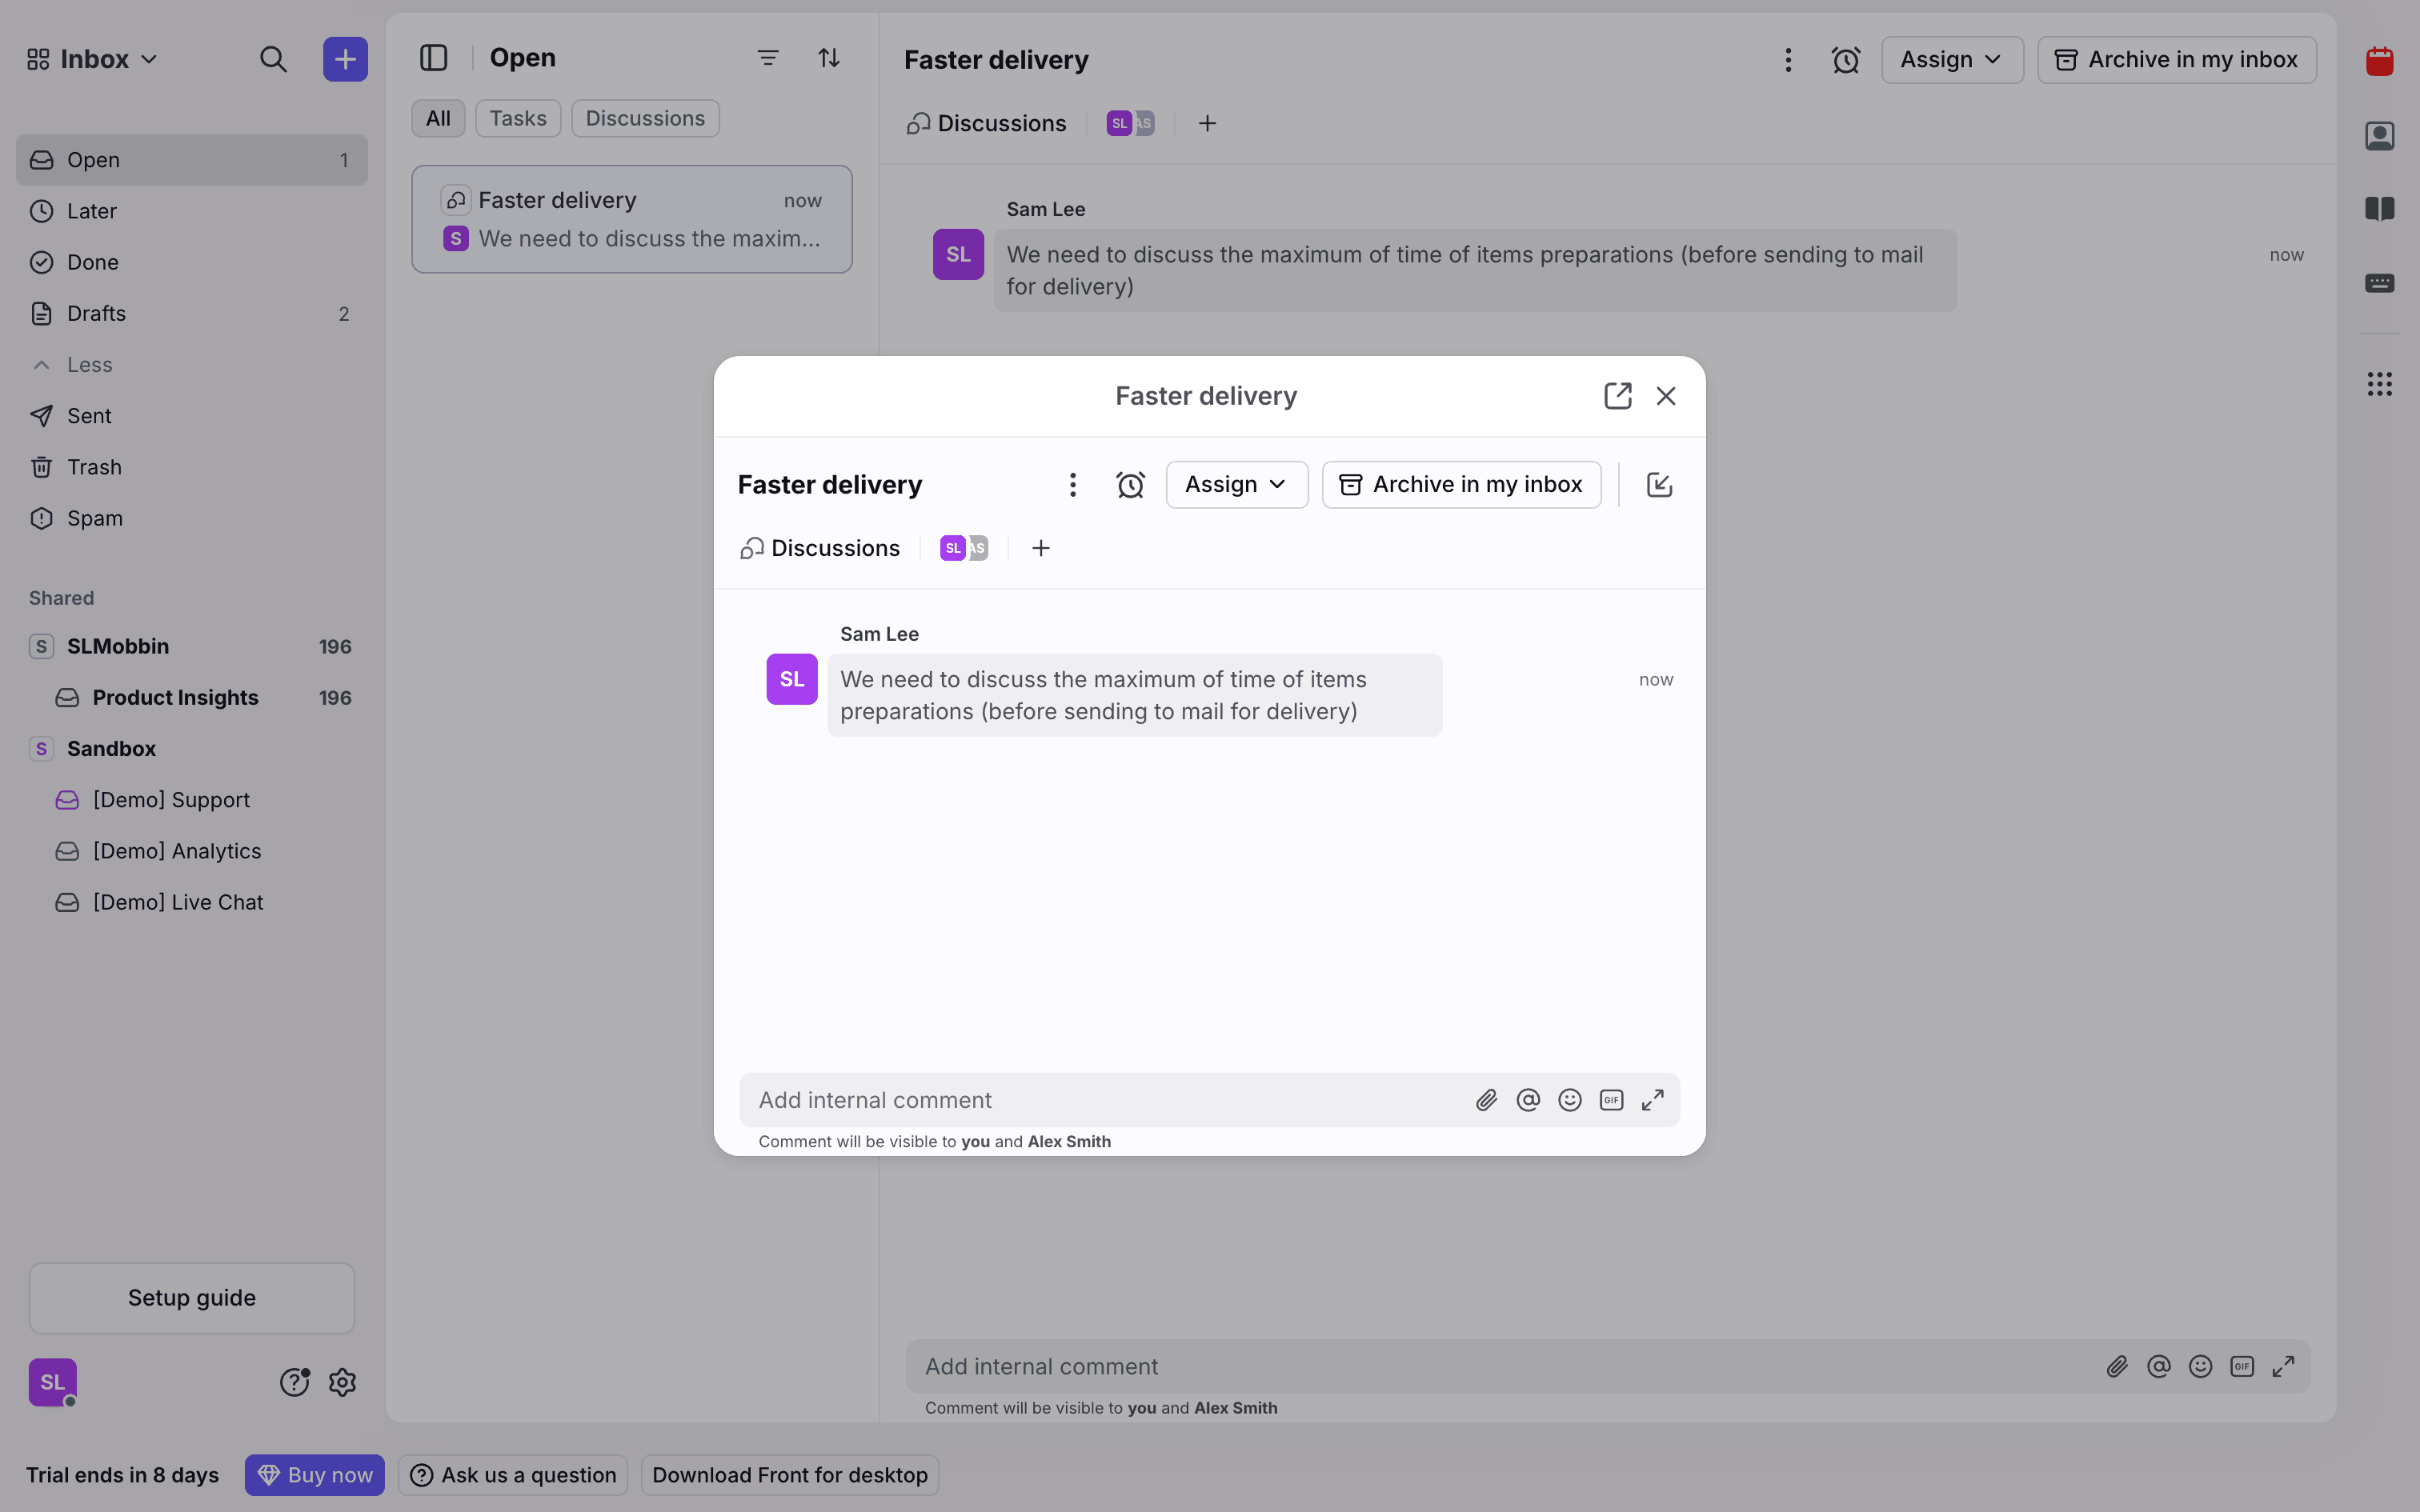Switch to the Tasks filter tab
The image size is (2420, 1512).
517,118
